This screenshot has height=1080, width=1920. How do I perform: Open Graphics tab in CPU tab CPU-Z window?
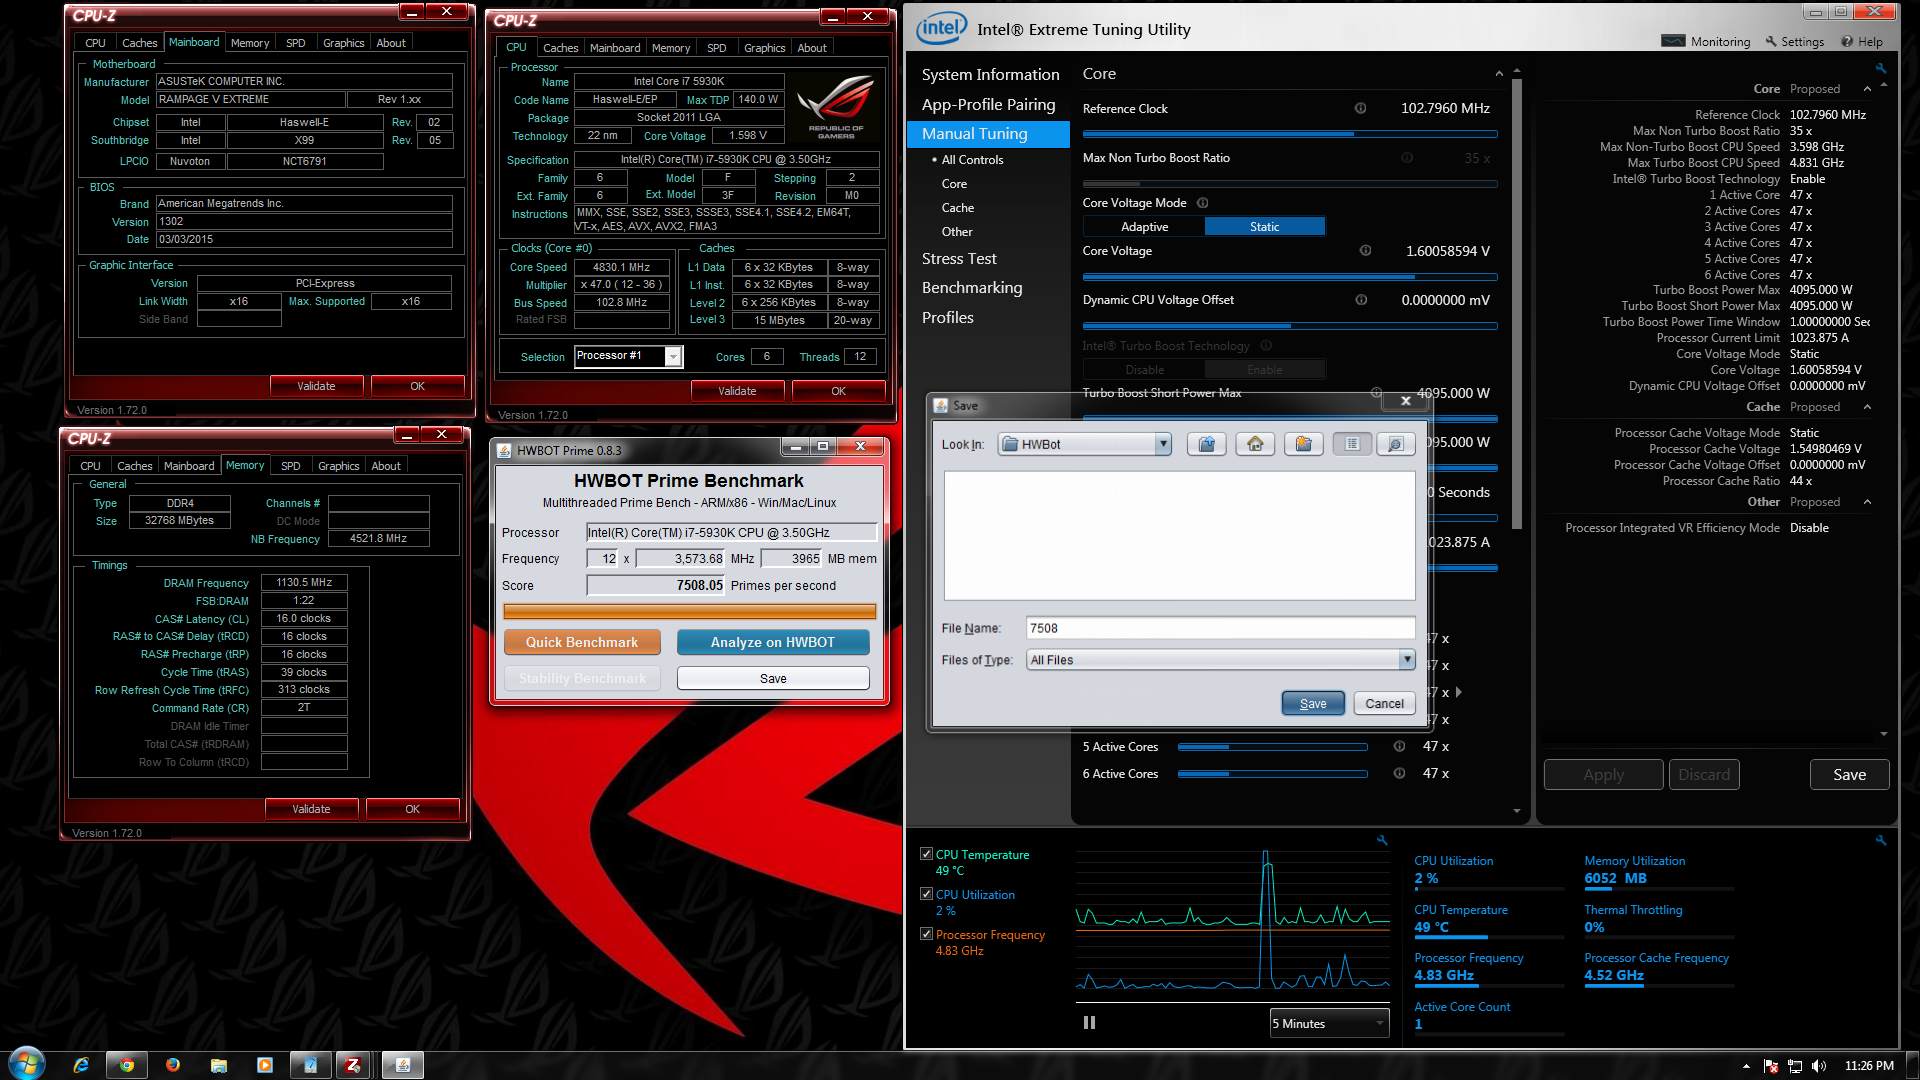(764, 48)
